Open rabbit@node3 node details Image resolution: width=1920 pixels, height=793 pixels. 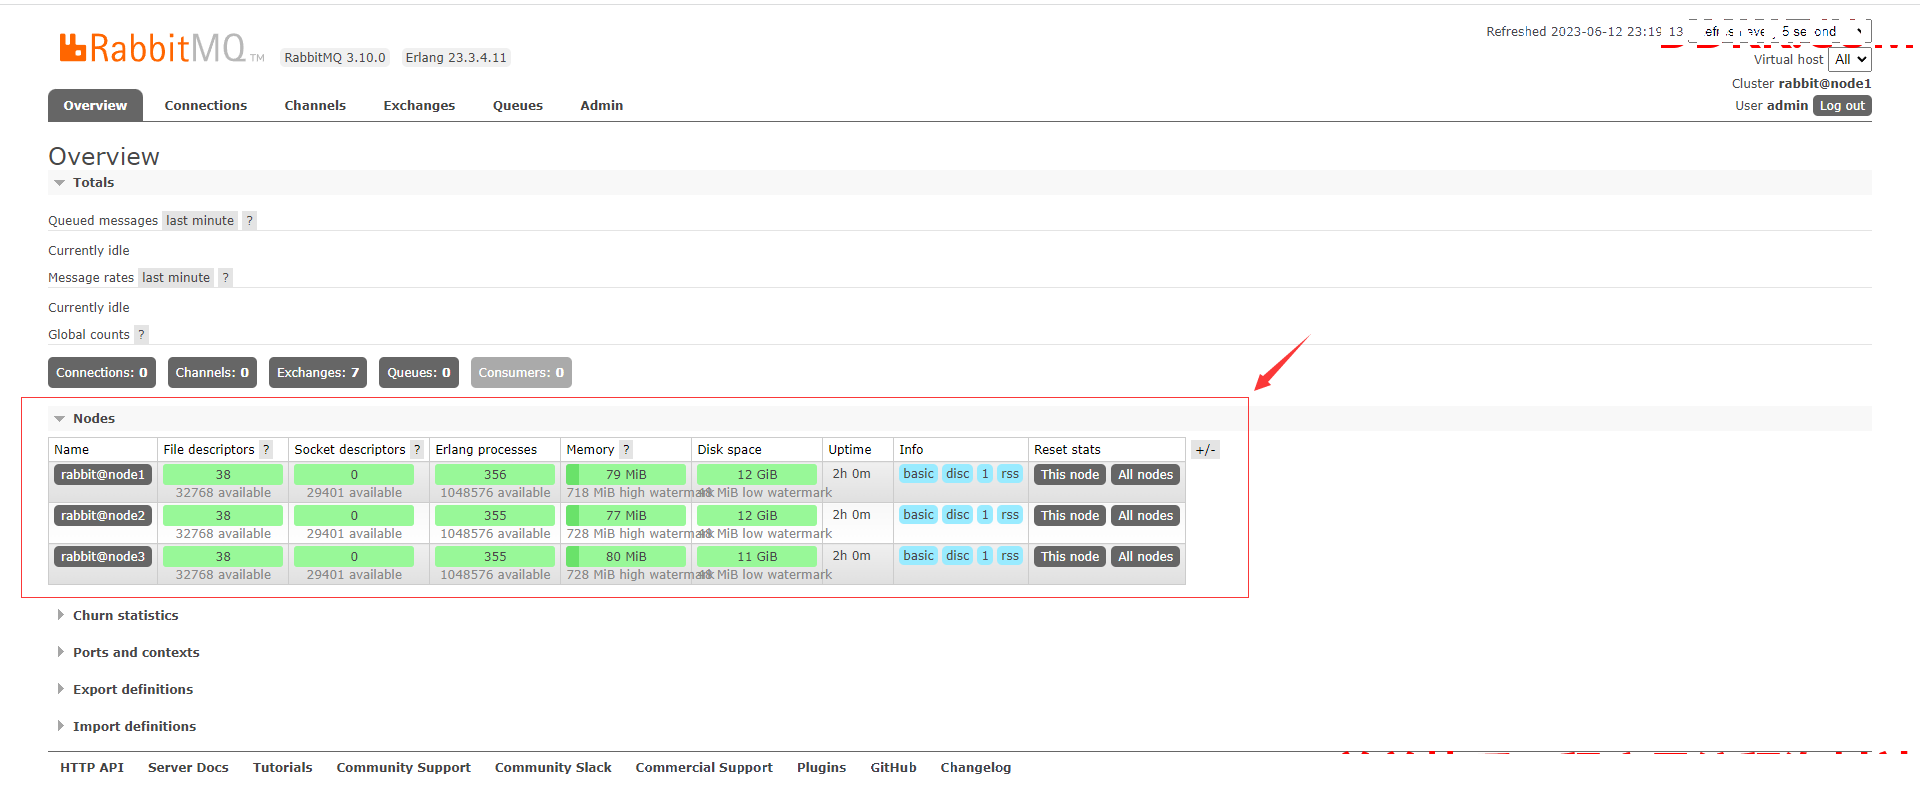[103, 557]
